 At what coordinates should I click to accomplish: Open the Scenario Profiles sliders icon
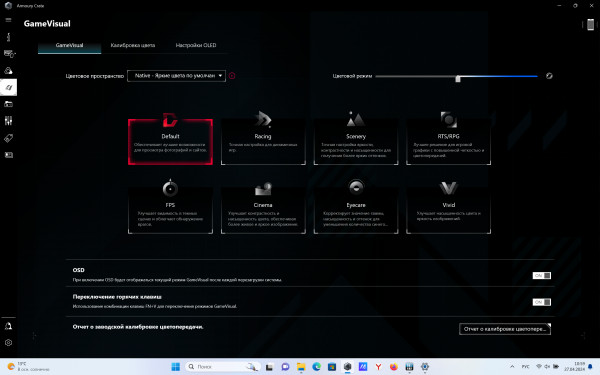pyautogui.click(x=8, y=121)
